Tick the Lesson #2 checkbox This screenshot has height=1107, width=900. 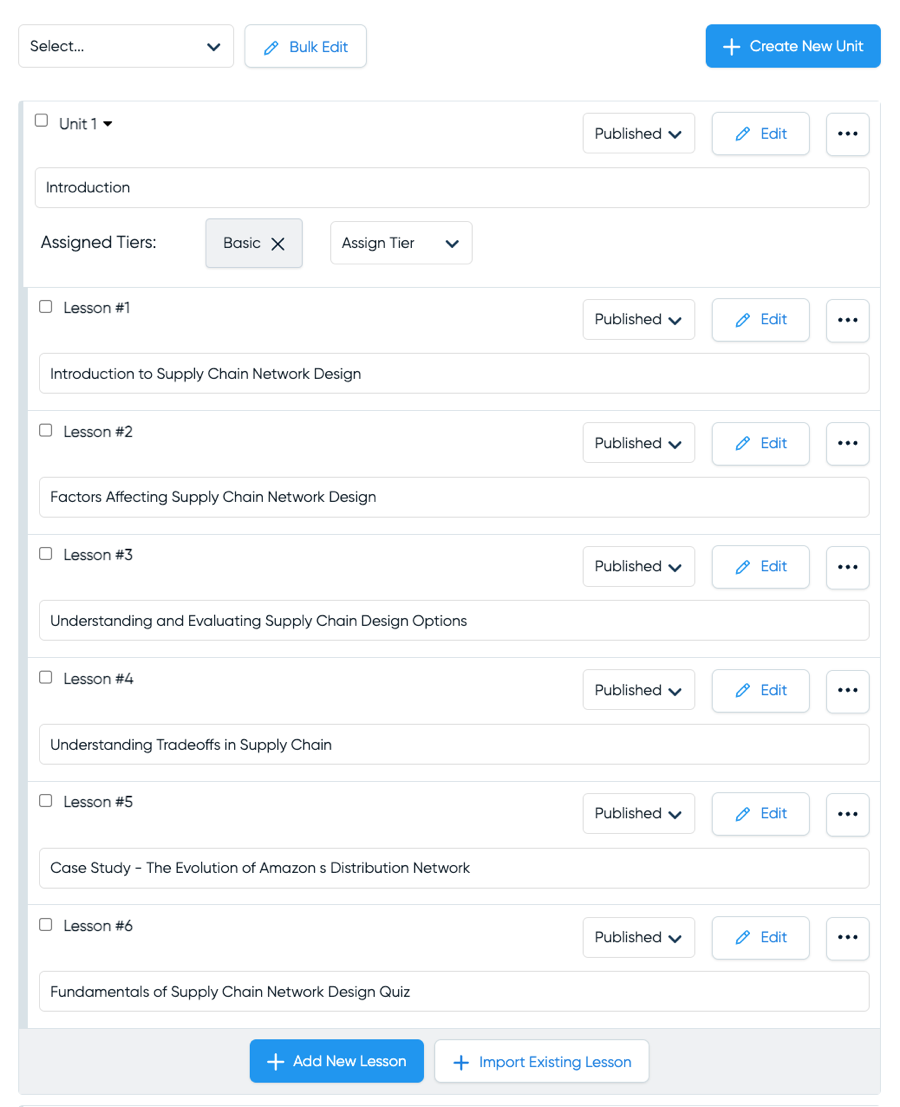pyautogui.click(x=46, y=431)
